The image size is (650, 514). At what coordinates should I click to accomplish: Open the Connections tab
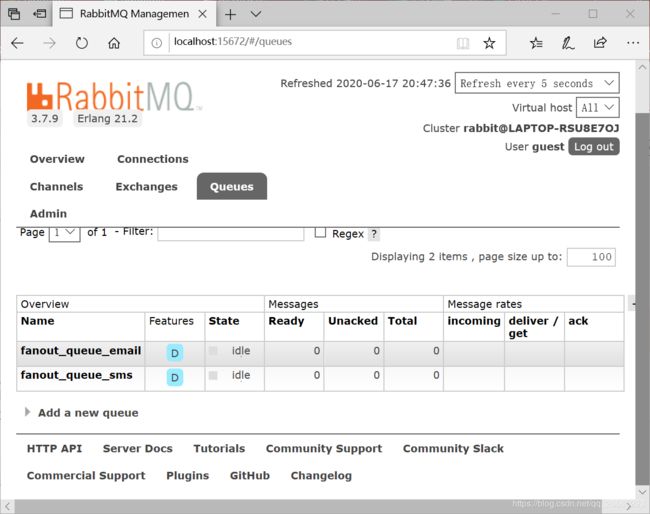(153, 159)
